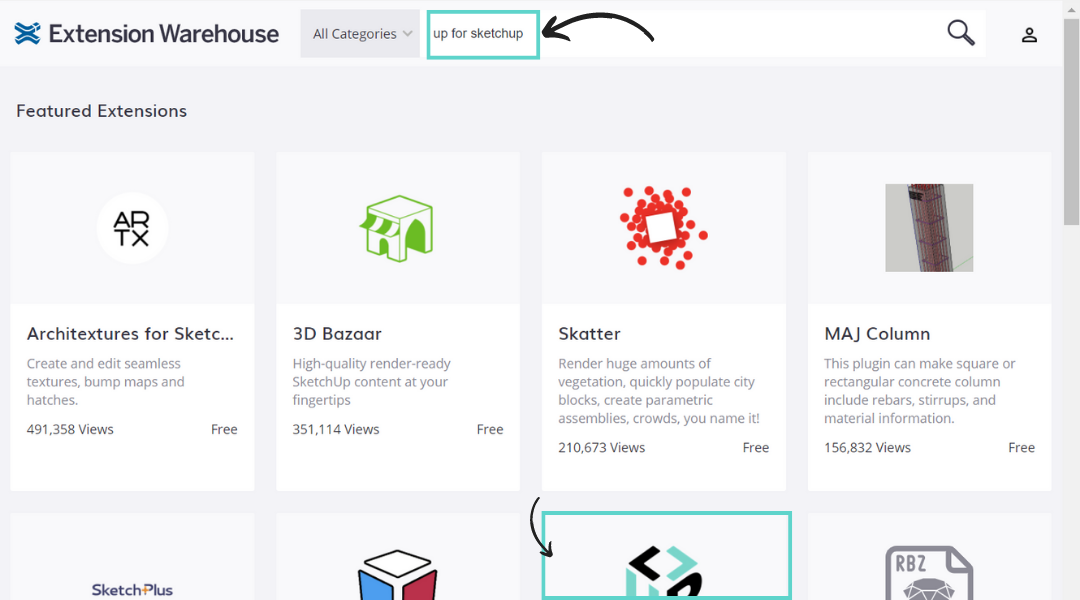This screenshot has height=600, width=1080.
Task: Click the Free label on Architextures card
Action: click(224, 429)
